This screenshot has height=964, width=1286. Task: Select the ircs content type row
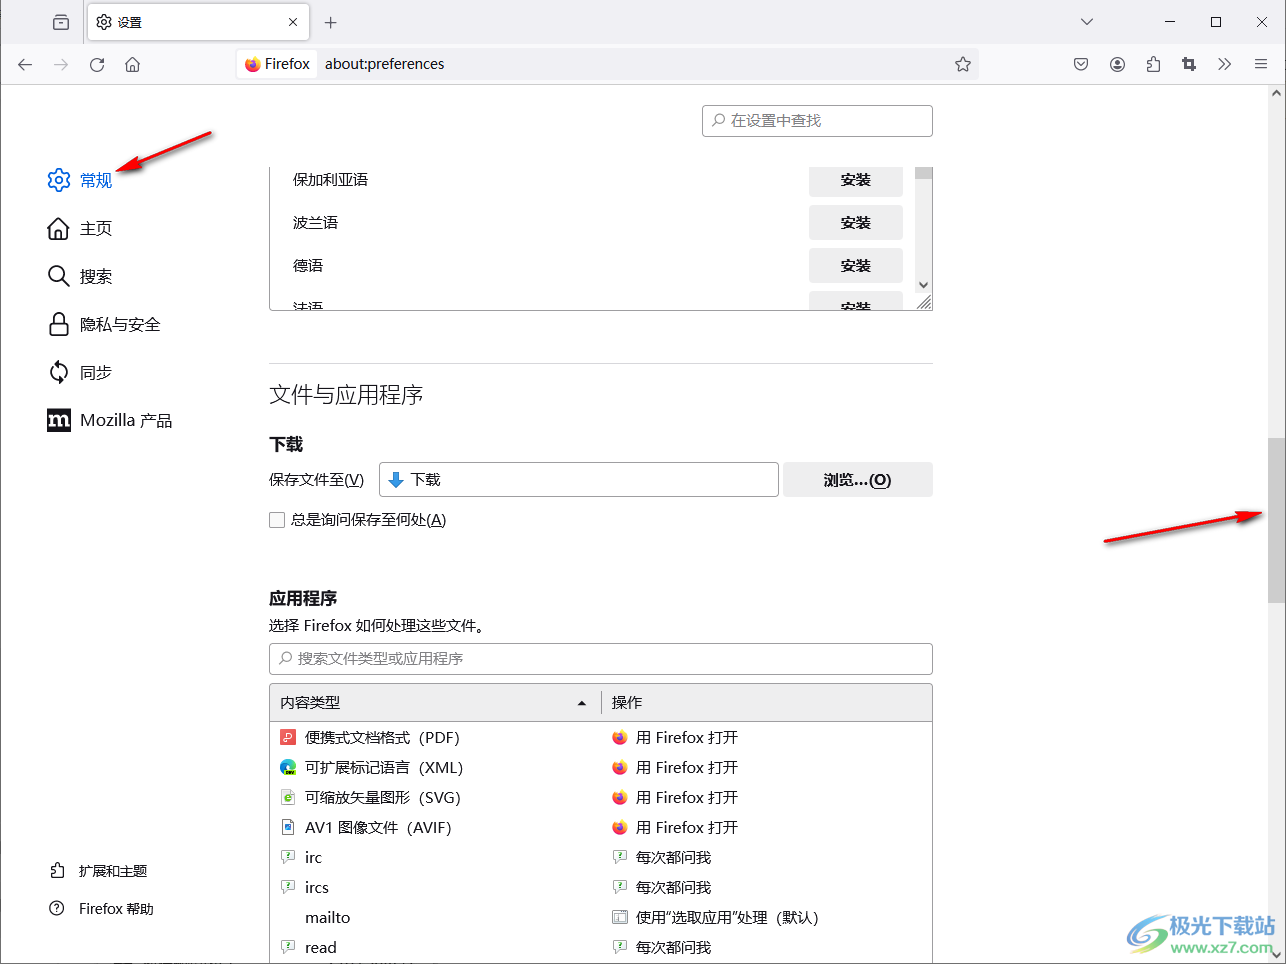point(601,888)
